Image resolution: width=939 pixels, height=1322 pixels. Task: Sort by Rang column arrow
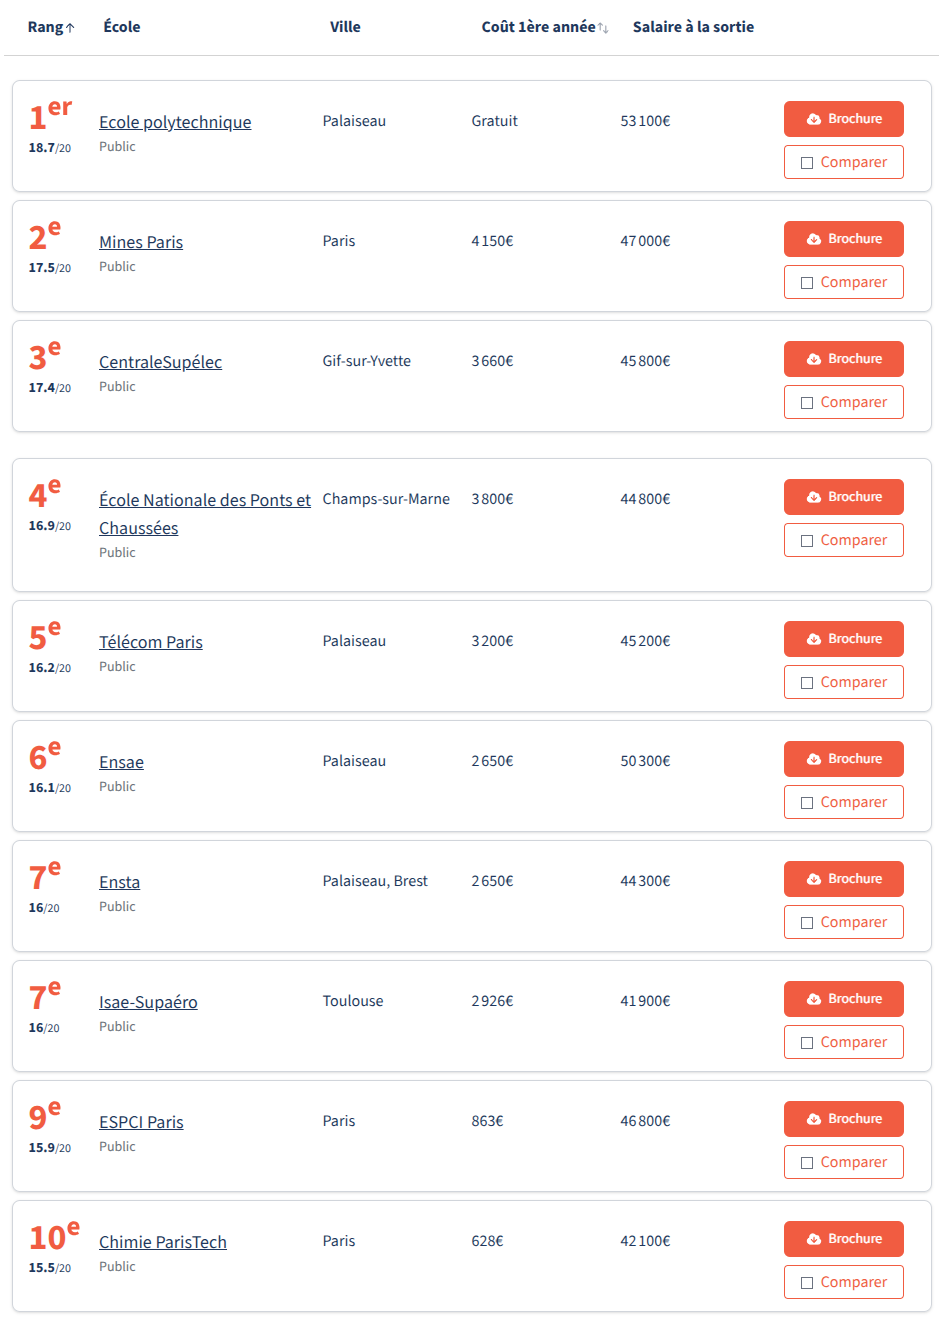[x=70, y=28]
